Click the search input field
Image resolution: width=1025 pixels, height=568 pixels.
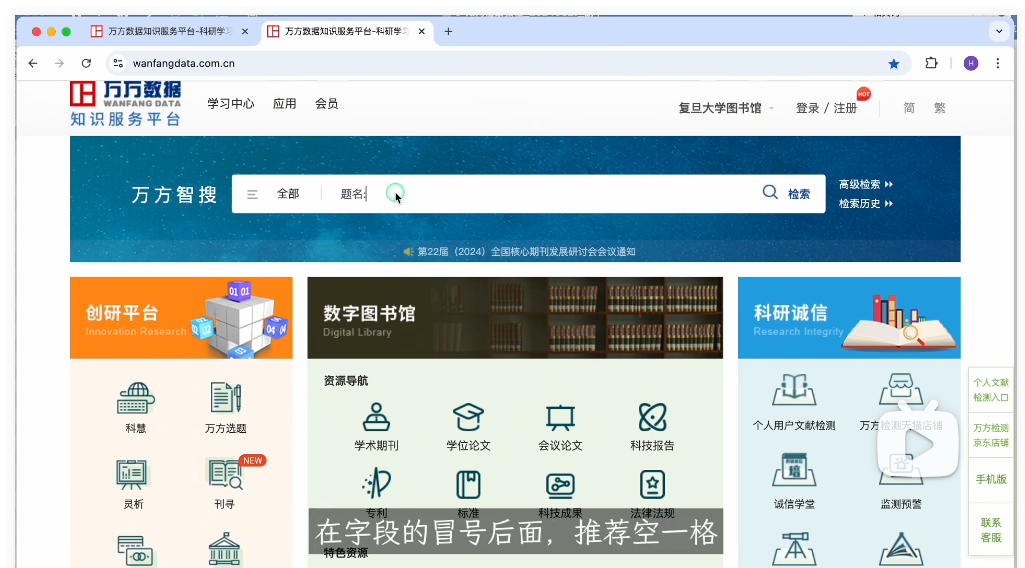tap(543, 193)
